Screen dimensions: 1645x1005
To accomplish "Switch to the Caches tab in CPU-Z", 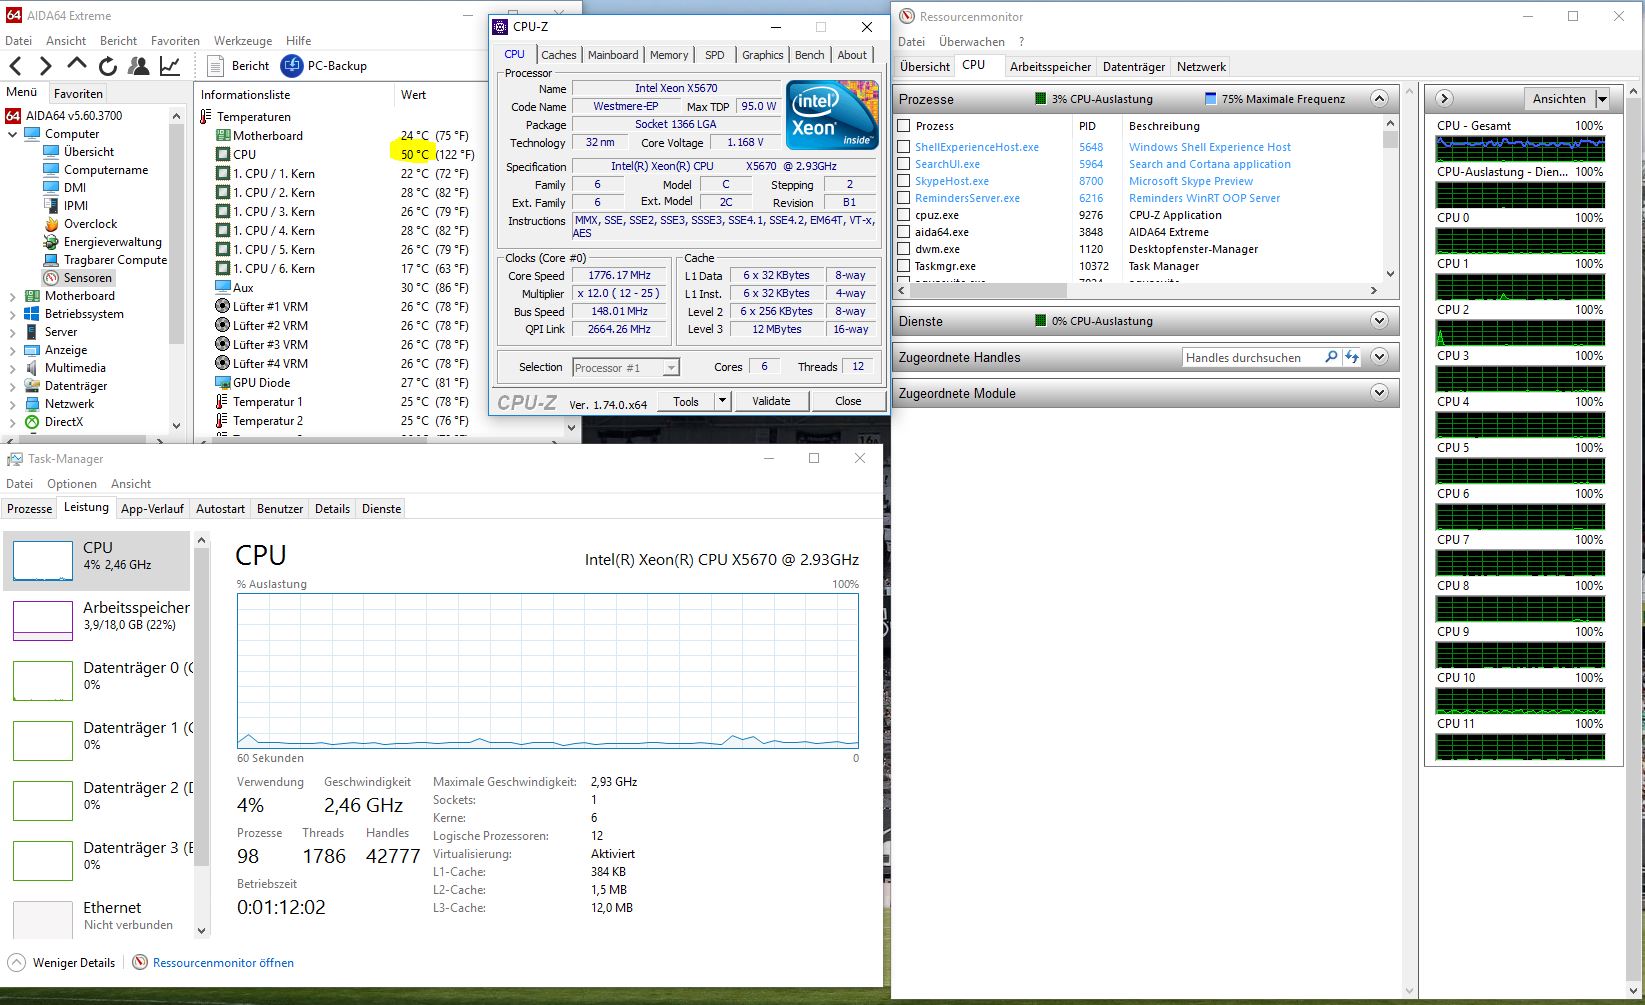I will tap(558, 55).
